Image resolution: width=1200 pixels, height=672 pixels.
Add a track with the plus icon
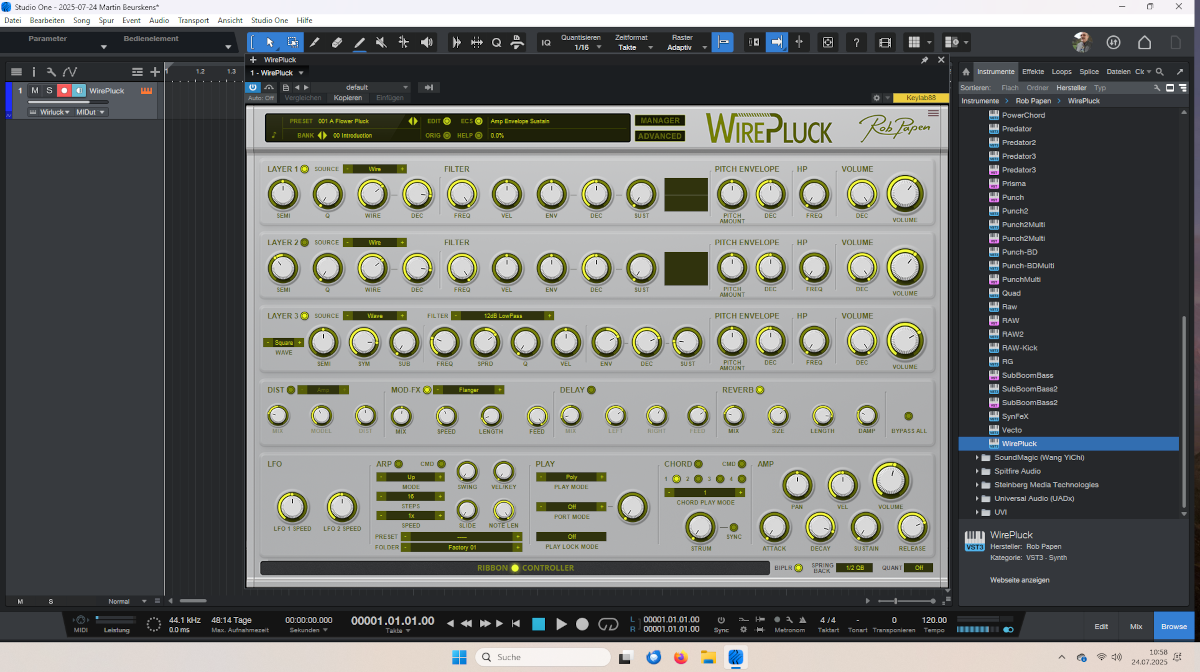pyautogui.click(x=154, y=72)
